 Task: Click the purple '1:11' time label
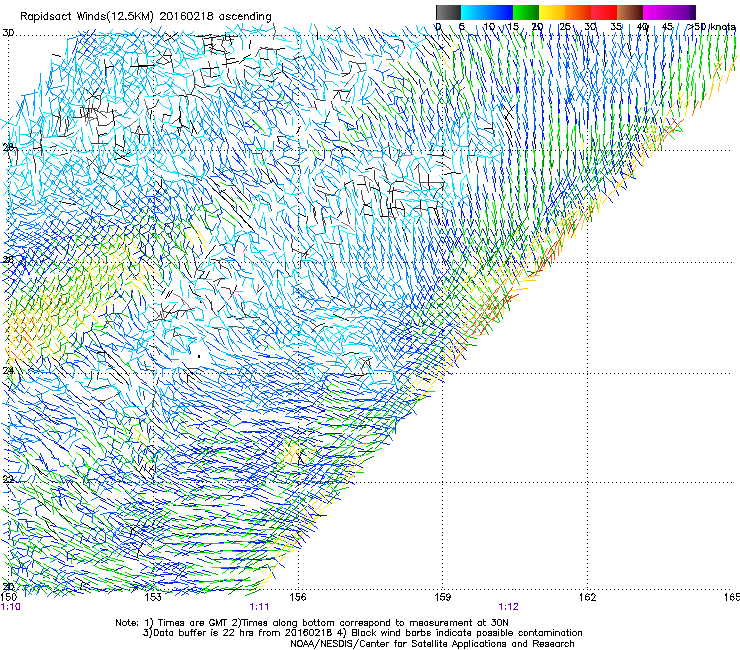[x=259, y=607]
